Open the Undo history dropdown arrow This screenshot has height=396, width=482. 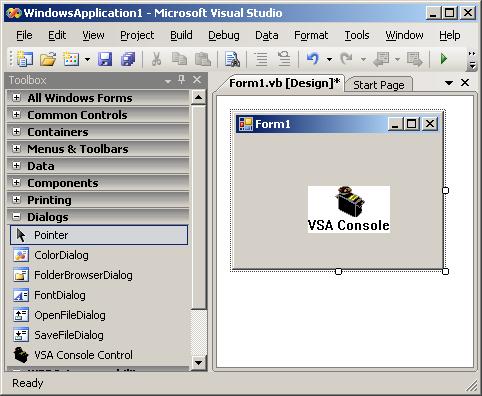[x=329, y=60]
